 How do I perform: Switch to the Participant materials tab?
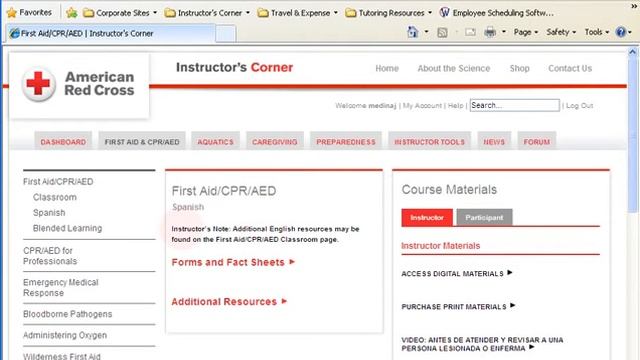coord(484,218)
